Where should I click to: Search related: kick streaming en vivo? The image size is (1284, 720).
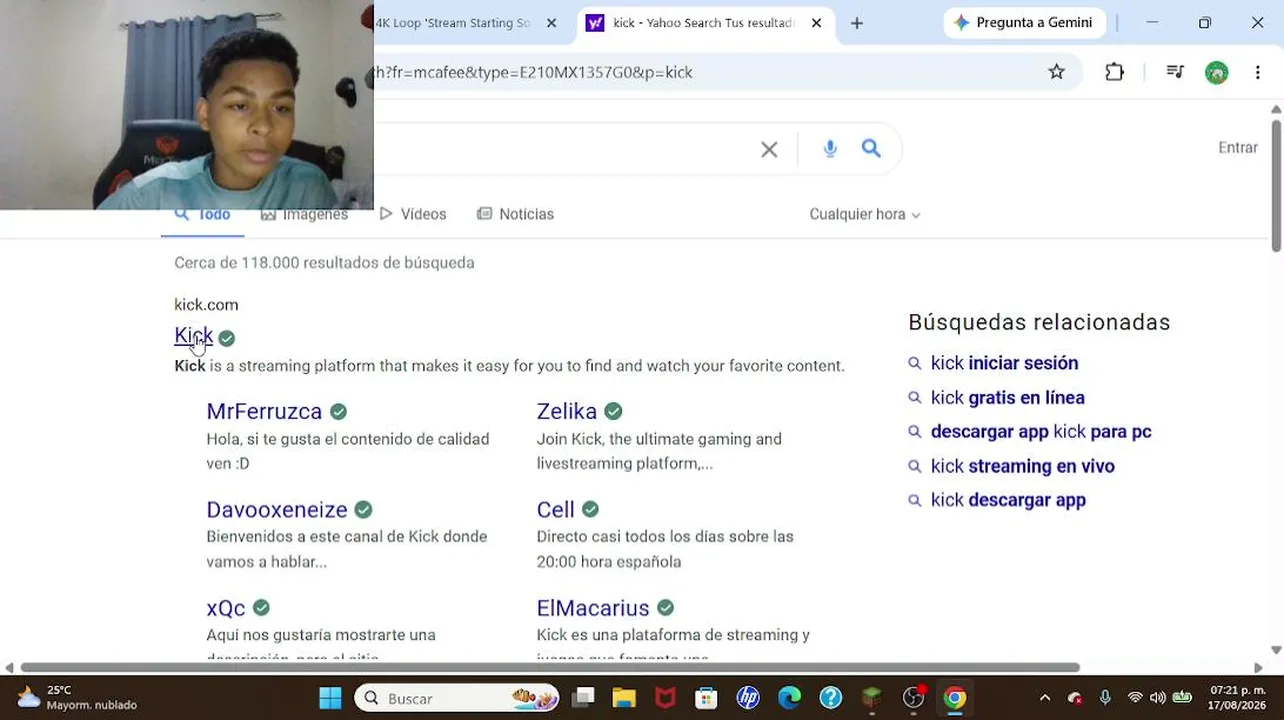pos(1022,466)
